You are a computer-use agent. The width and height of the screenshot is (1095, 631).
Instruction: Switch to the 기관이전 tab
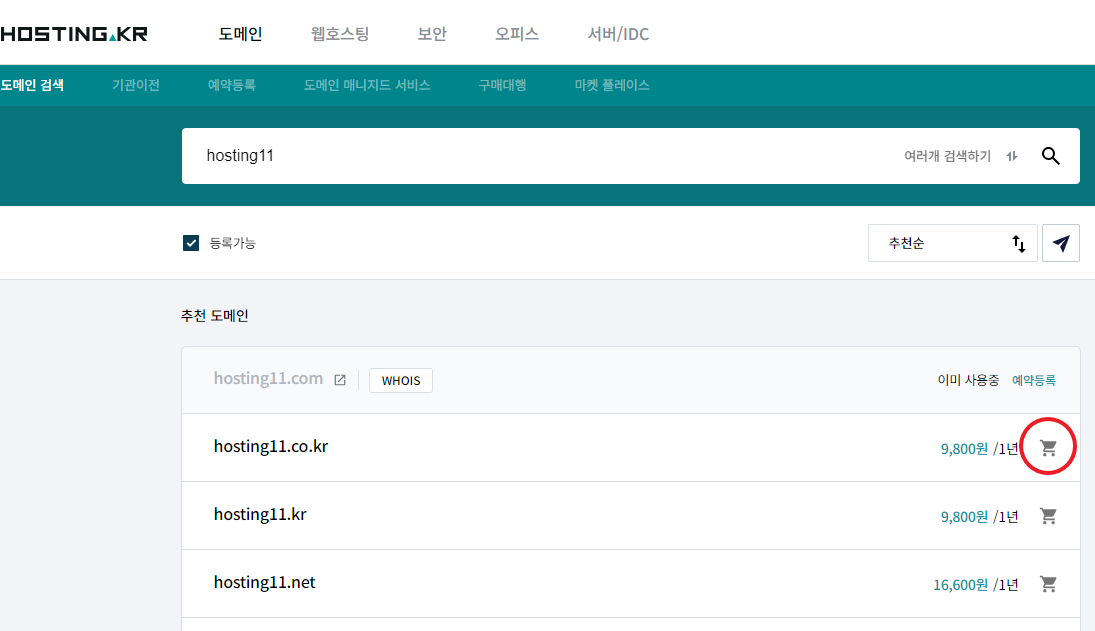[136, 86]
